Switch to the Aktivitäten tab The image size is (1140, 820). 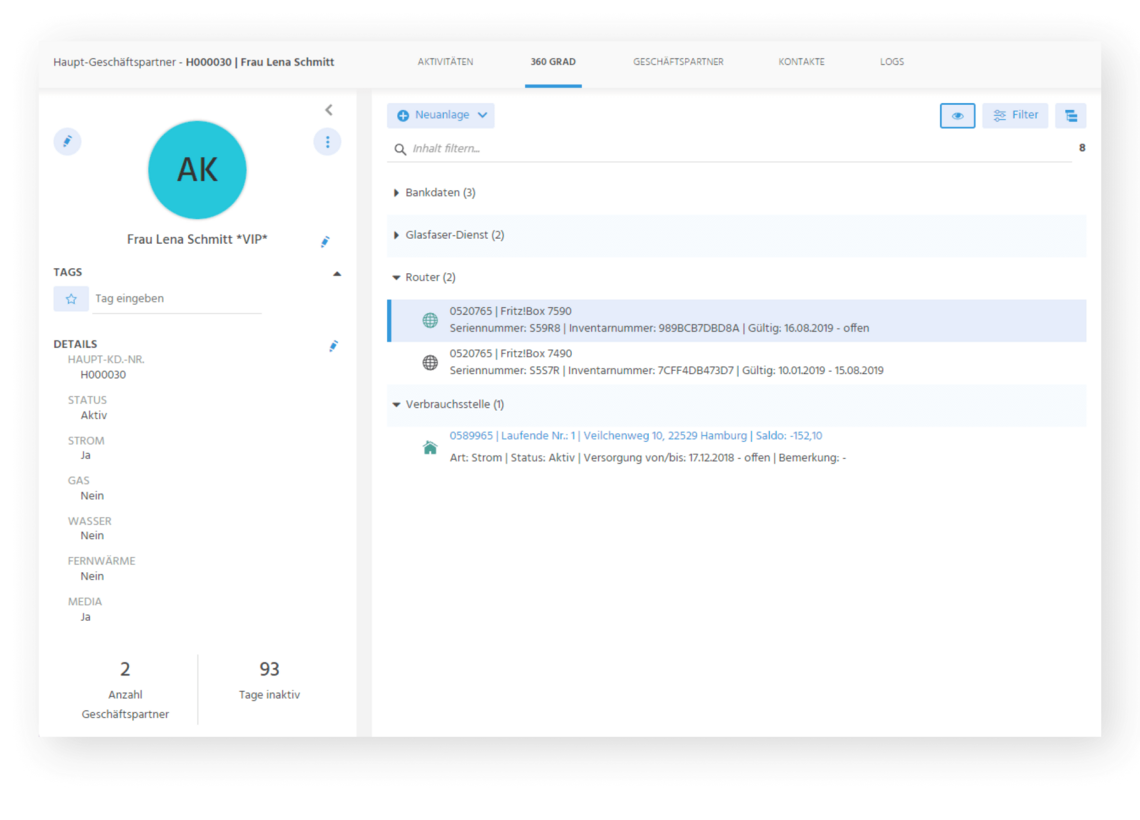[x=445, y=62]
